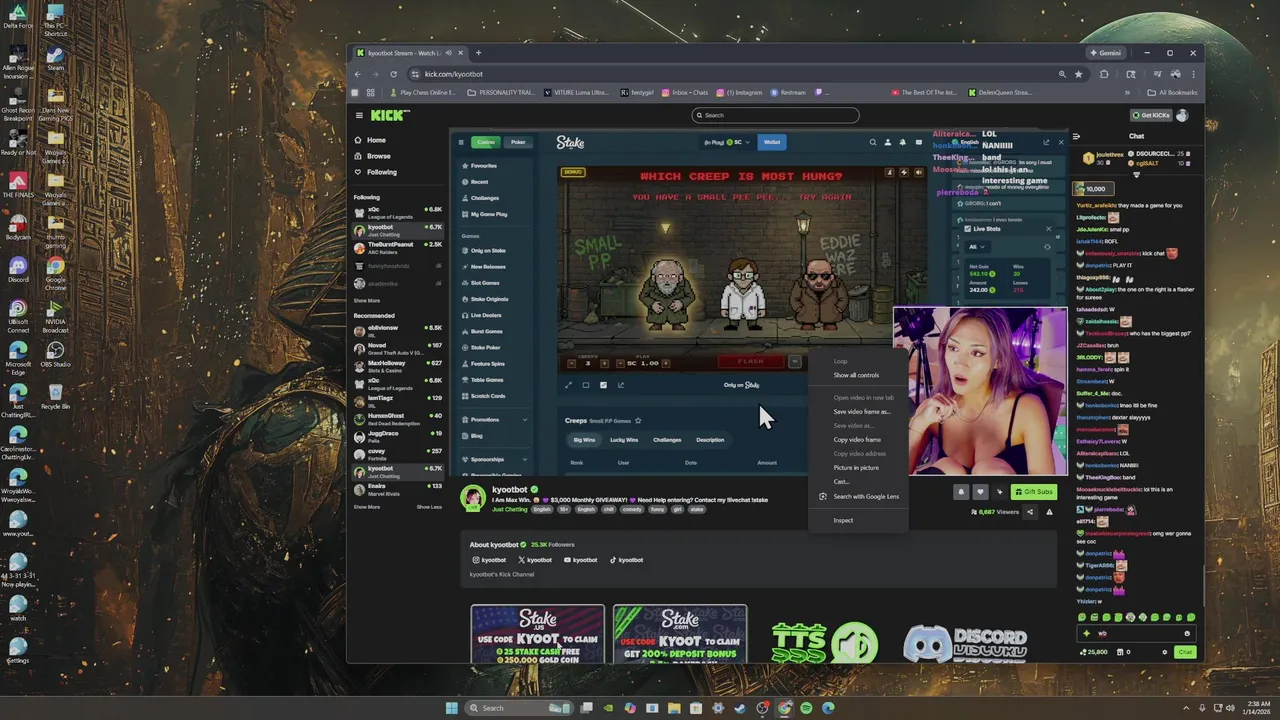The height and width of the screenshot is (720, 1280).
Task: Open Windows Start menu
Action: click(x=451, y=708)
